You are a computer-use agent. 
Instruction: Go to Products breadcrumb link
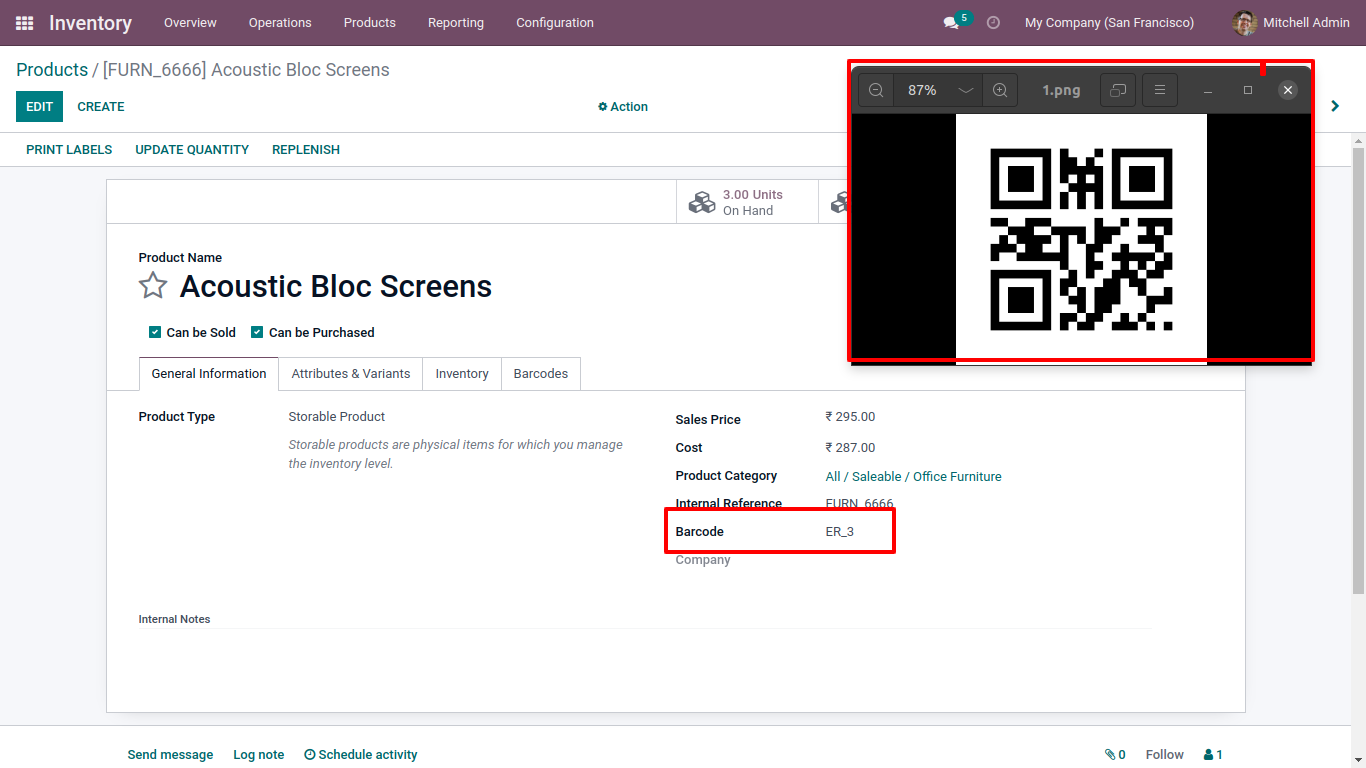click(52, 70)
